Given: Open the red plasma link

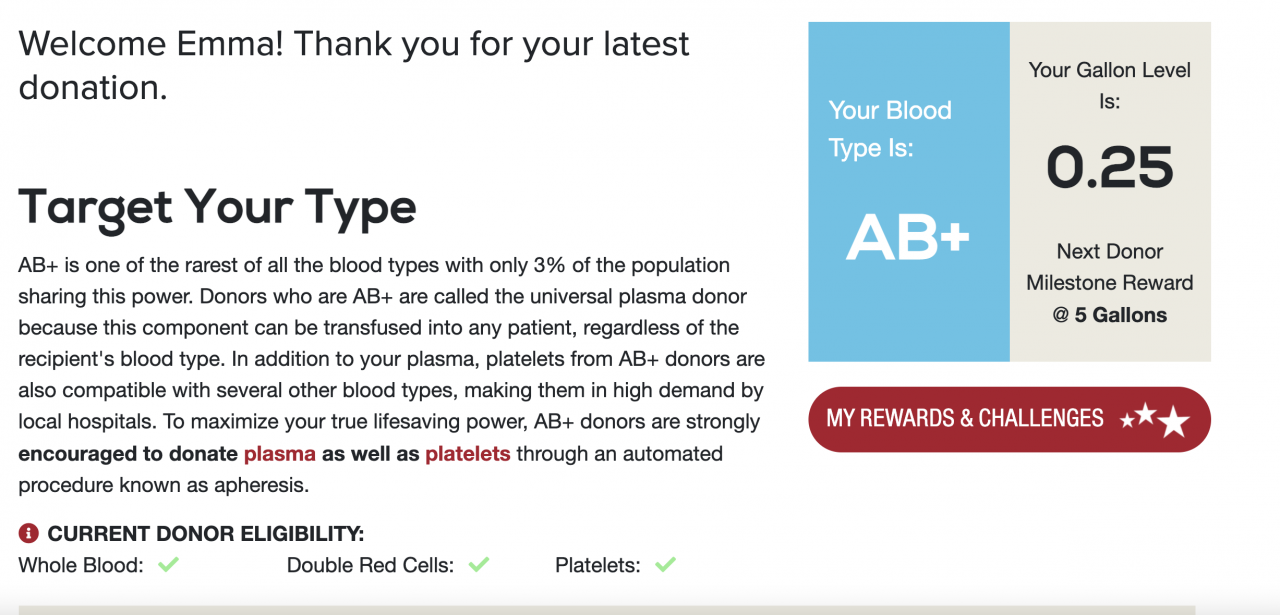Looking at the screenshot, I should [280, 454].
